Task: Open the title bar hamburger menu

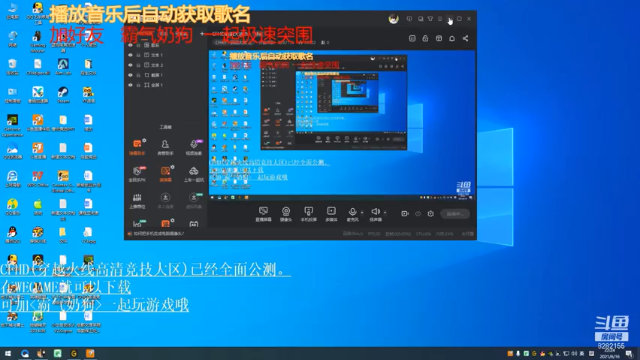Action: point(440,19)
